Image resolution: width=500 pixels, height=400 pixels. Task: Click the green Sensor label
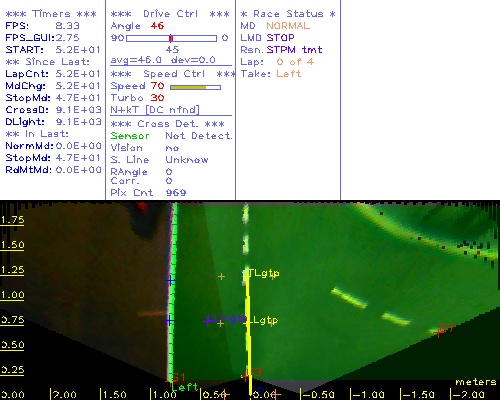130,136
